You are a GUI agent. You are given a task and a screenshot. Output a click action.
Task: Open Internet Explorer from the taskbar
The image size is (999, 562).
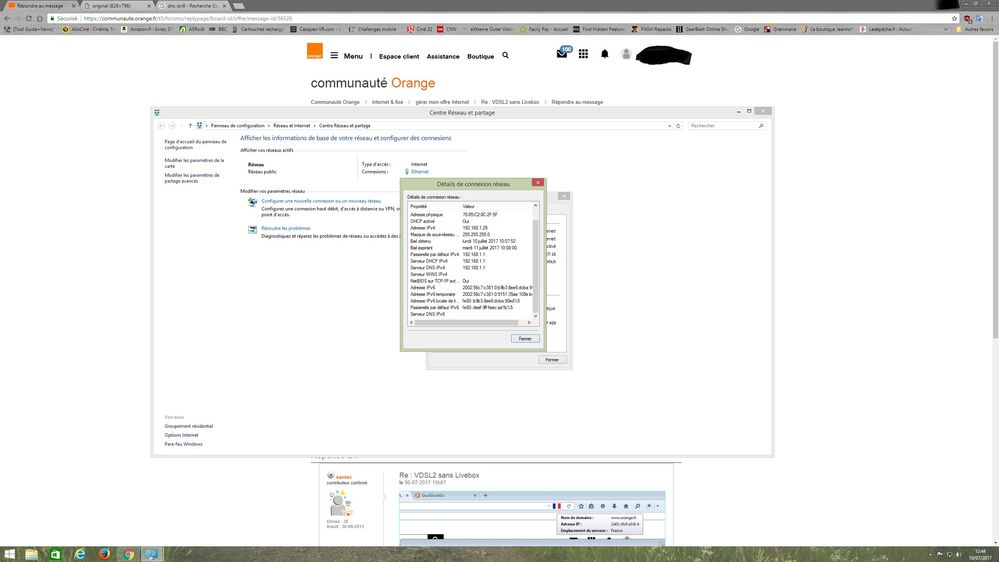(80, 554)
